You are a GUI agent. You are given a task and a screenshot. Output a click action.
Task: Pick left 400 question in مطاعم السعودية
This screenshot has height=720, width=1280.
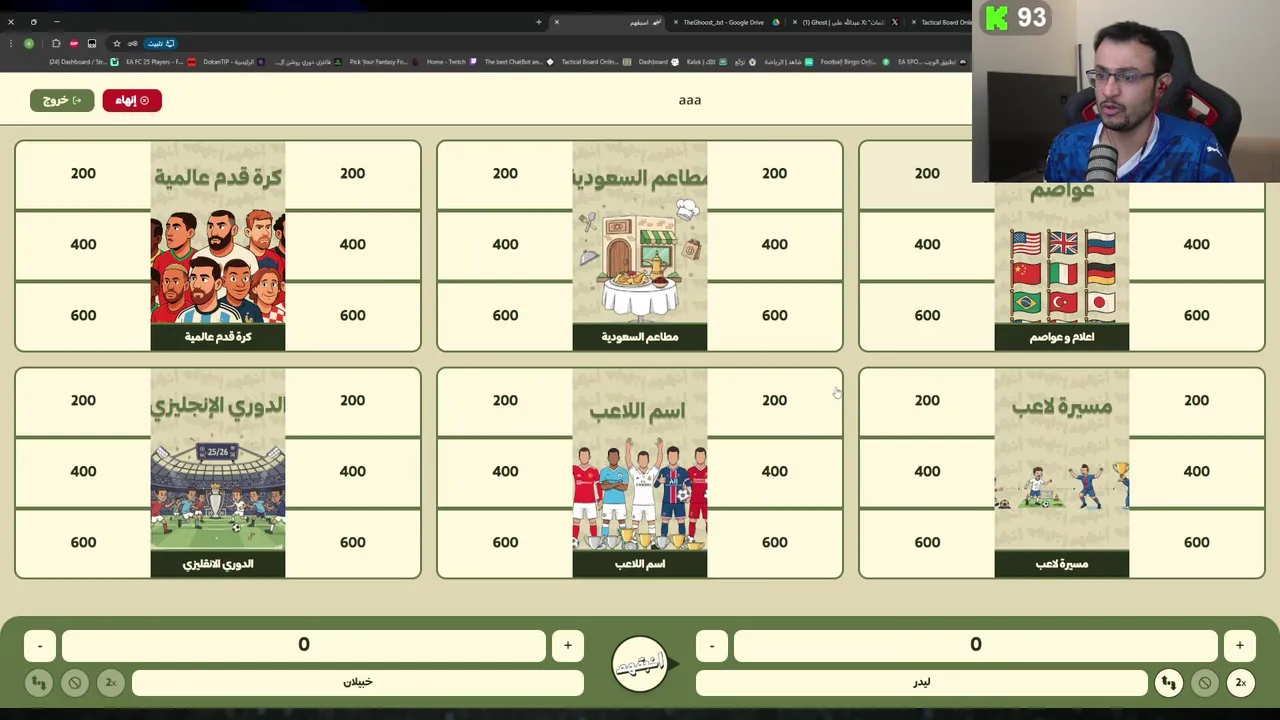coord(505,245)
